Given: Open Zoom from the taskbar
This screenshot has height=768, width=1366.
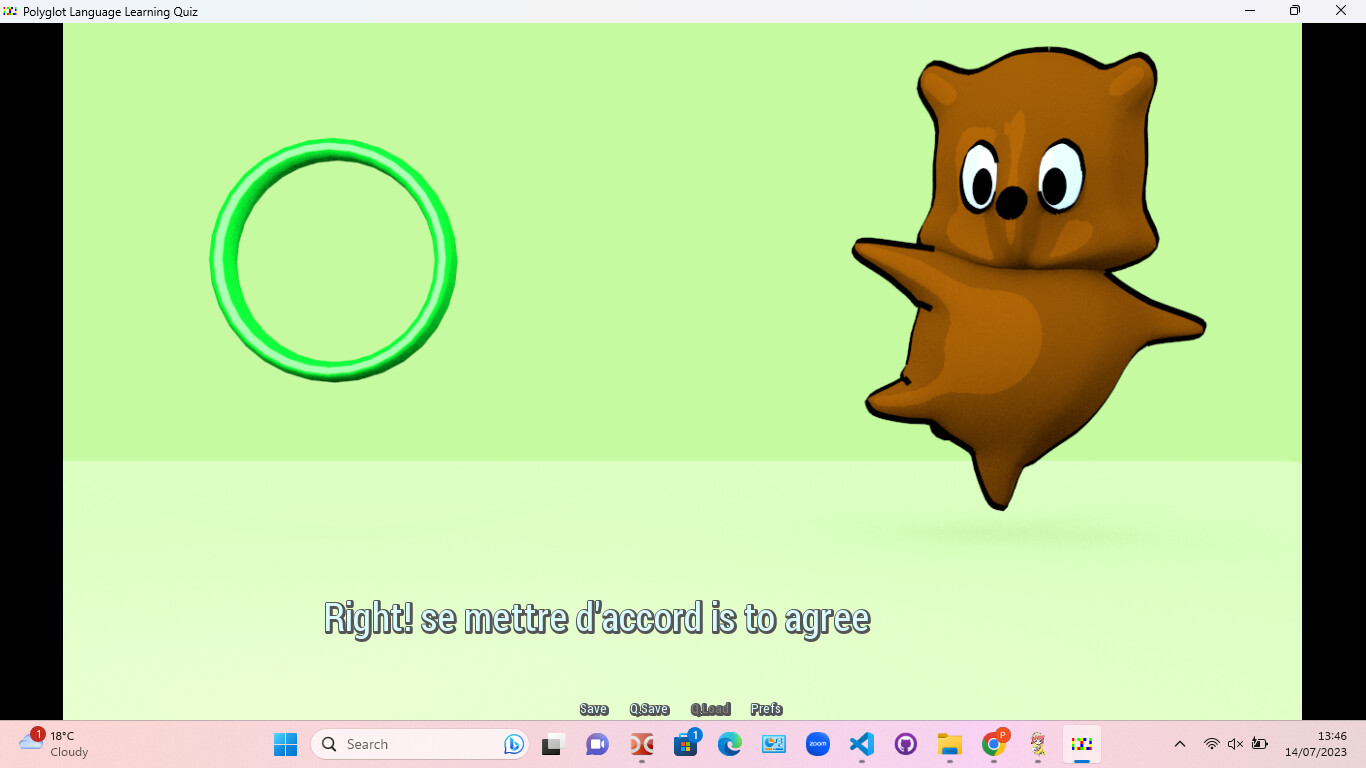Looking at the screenshot, I should (817, 744).
